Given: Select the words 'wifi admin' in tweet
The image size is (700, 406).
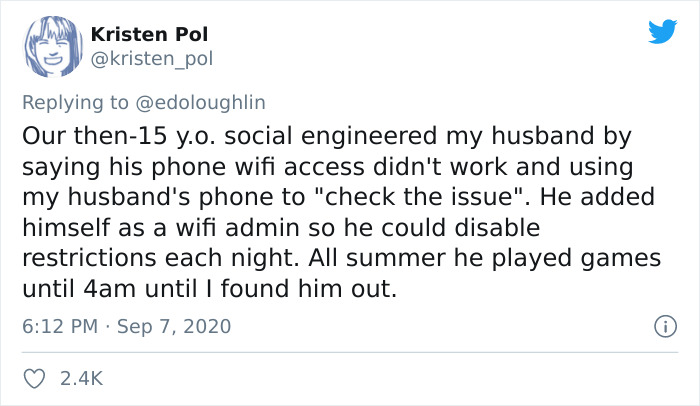Looking at the screenshot, I should (237, 227).
